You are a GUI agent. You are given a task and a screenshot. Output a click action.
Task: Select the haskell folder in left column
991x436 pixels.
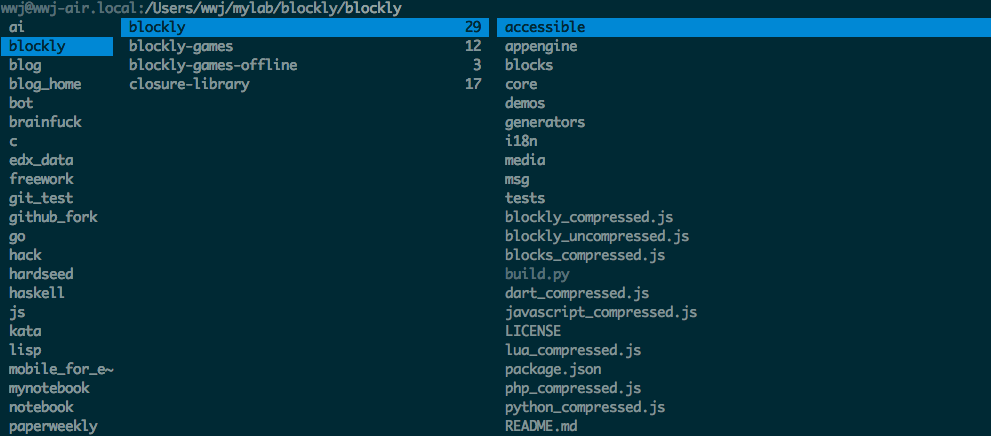tap(37, 293)
